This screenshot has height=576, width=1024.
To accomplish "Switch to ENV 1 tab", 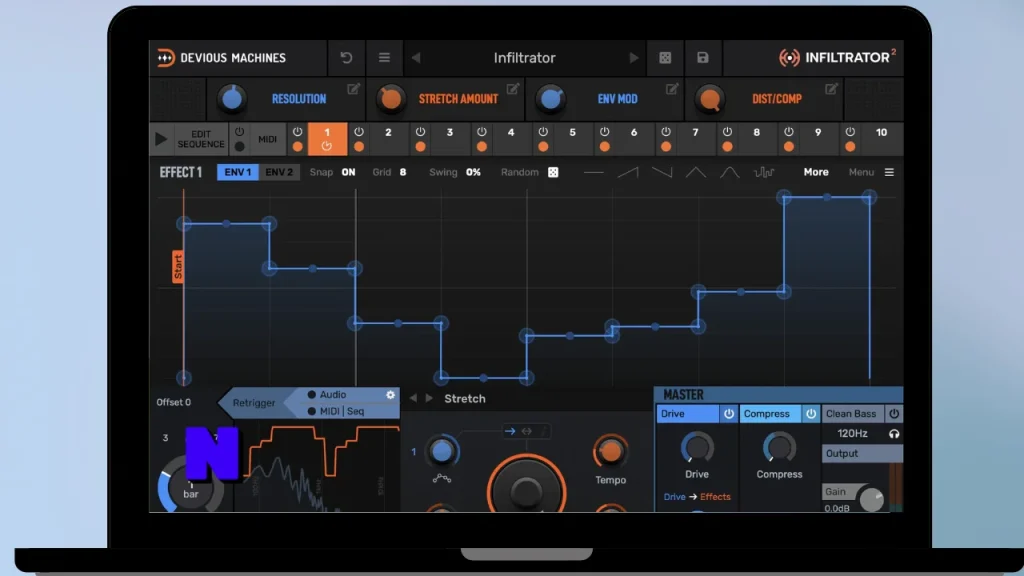I will [238, 172].
